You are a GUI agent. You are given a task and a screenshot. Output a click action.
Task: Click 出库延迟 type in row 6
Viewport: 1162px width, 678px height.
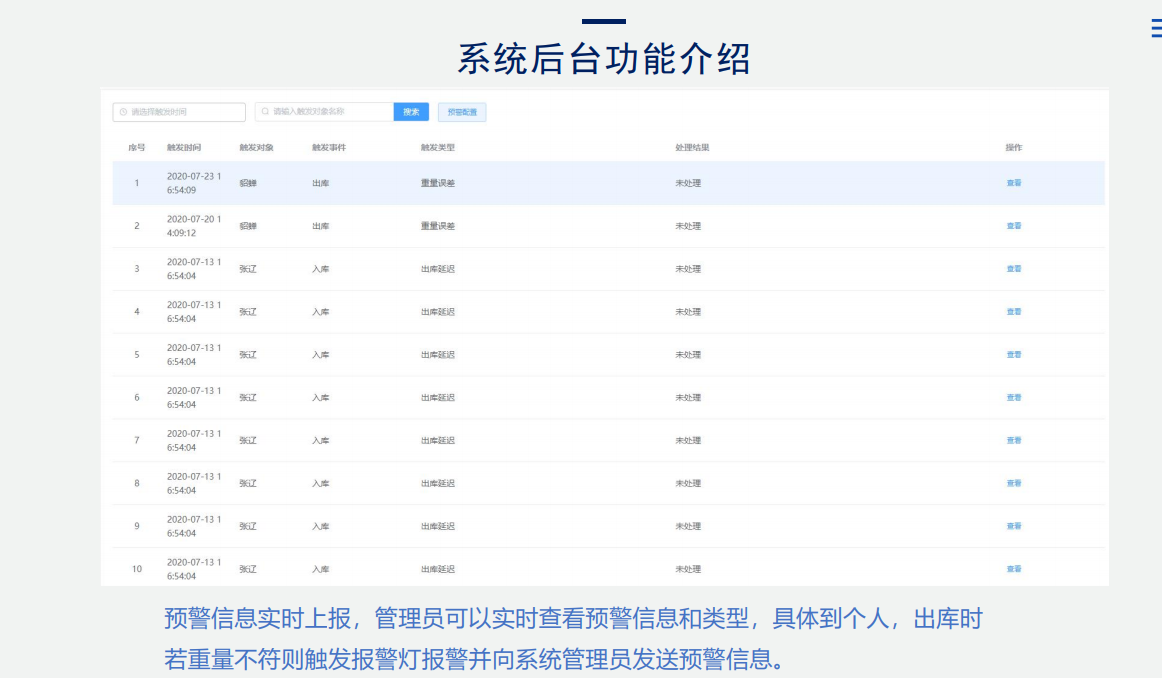[x=438, y=398]
